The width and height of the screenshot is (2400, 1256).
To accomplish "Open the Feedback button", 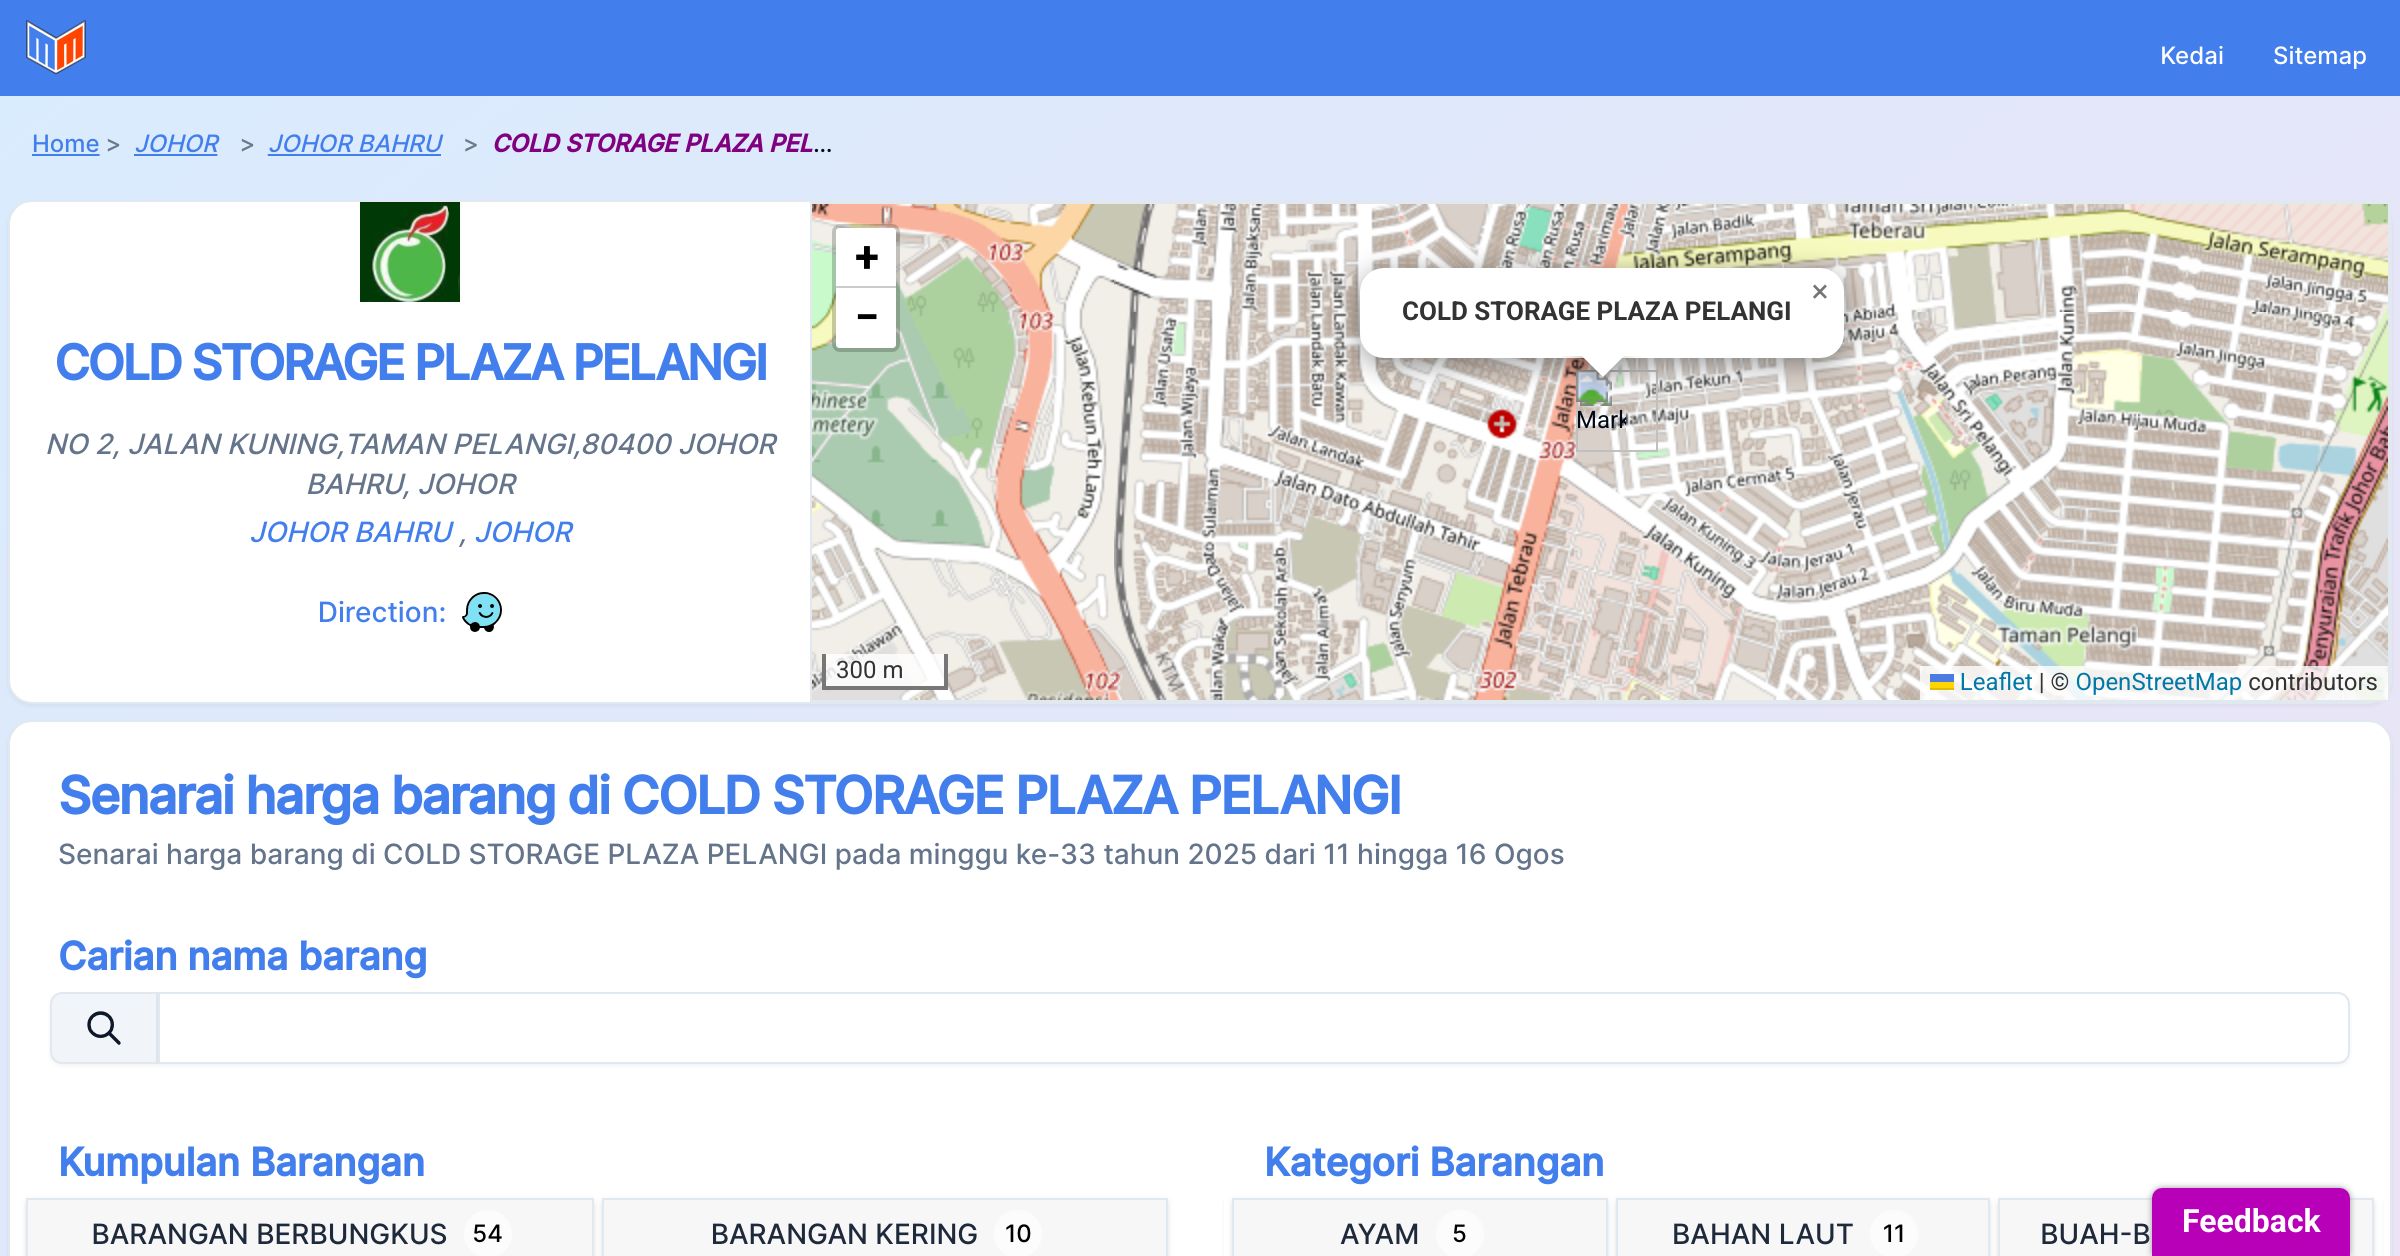I will [x=2250, y=1221].
